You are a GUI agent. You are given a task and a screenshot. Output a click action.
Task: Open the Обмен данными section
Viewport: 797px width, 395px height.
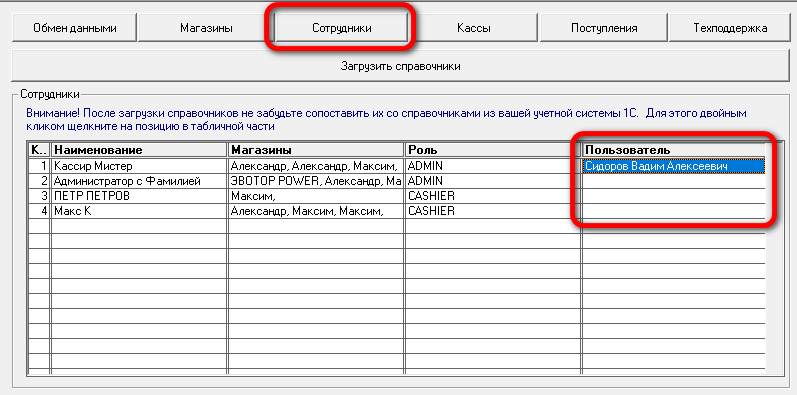point(74,28)
